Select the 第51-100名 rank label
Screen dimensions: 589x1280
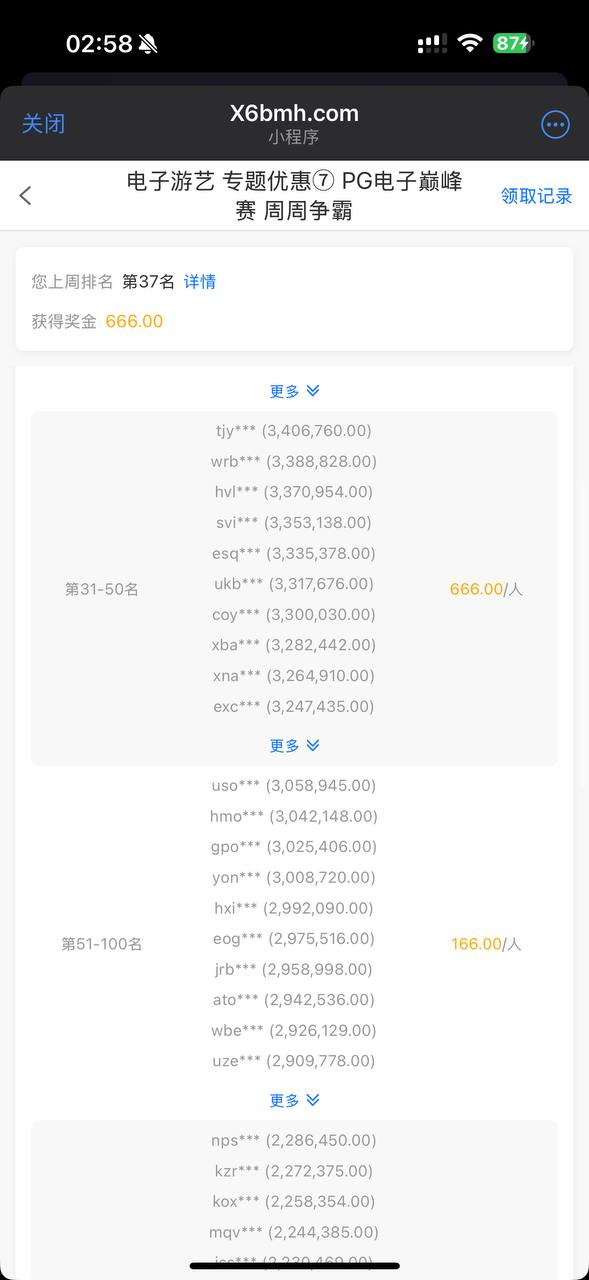102,943
